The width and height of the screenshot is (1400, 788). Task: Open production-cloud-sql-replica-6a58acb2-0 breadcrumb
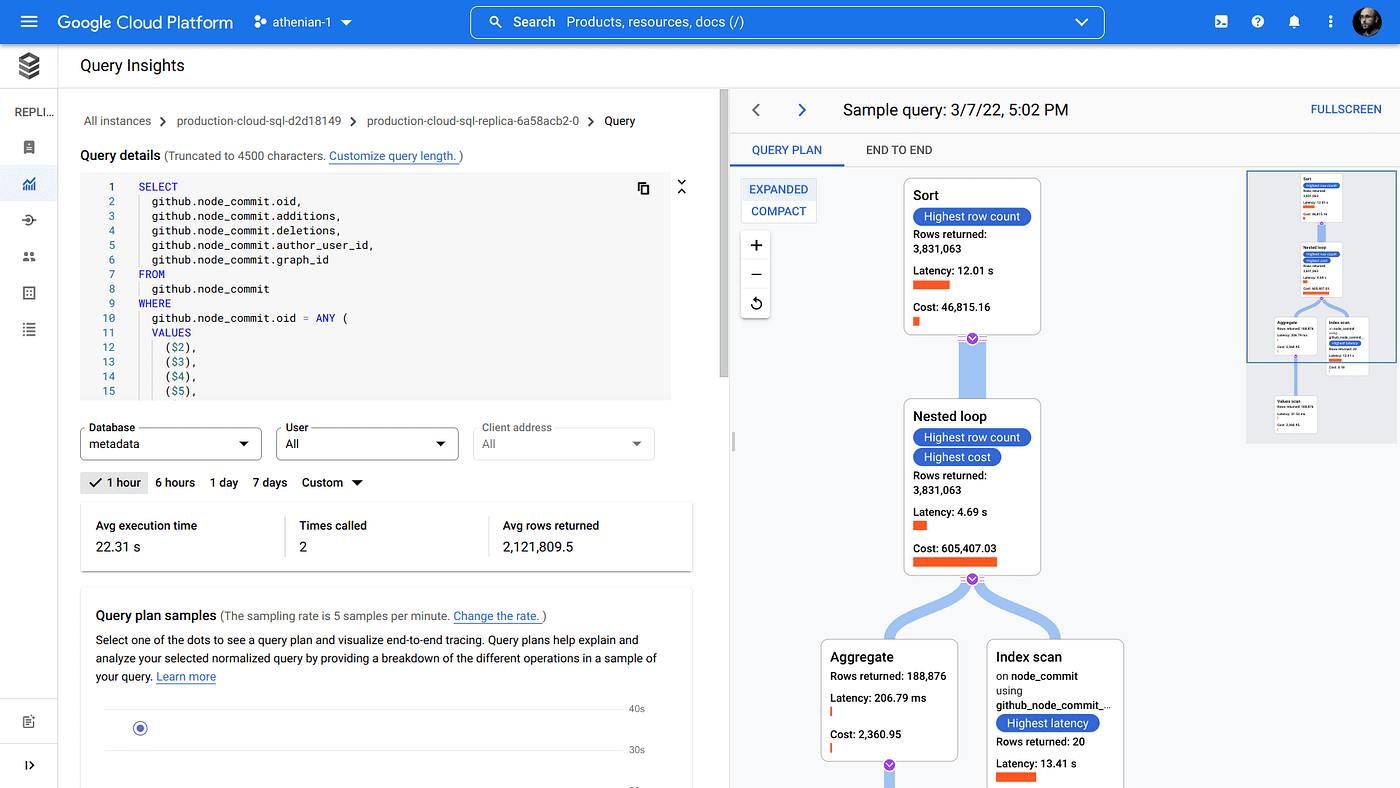tap(473, 121)
